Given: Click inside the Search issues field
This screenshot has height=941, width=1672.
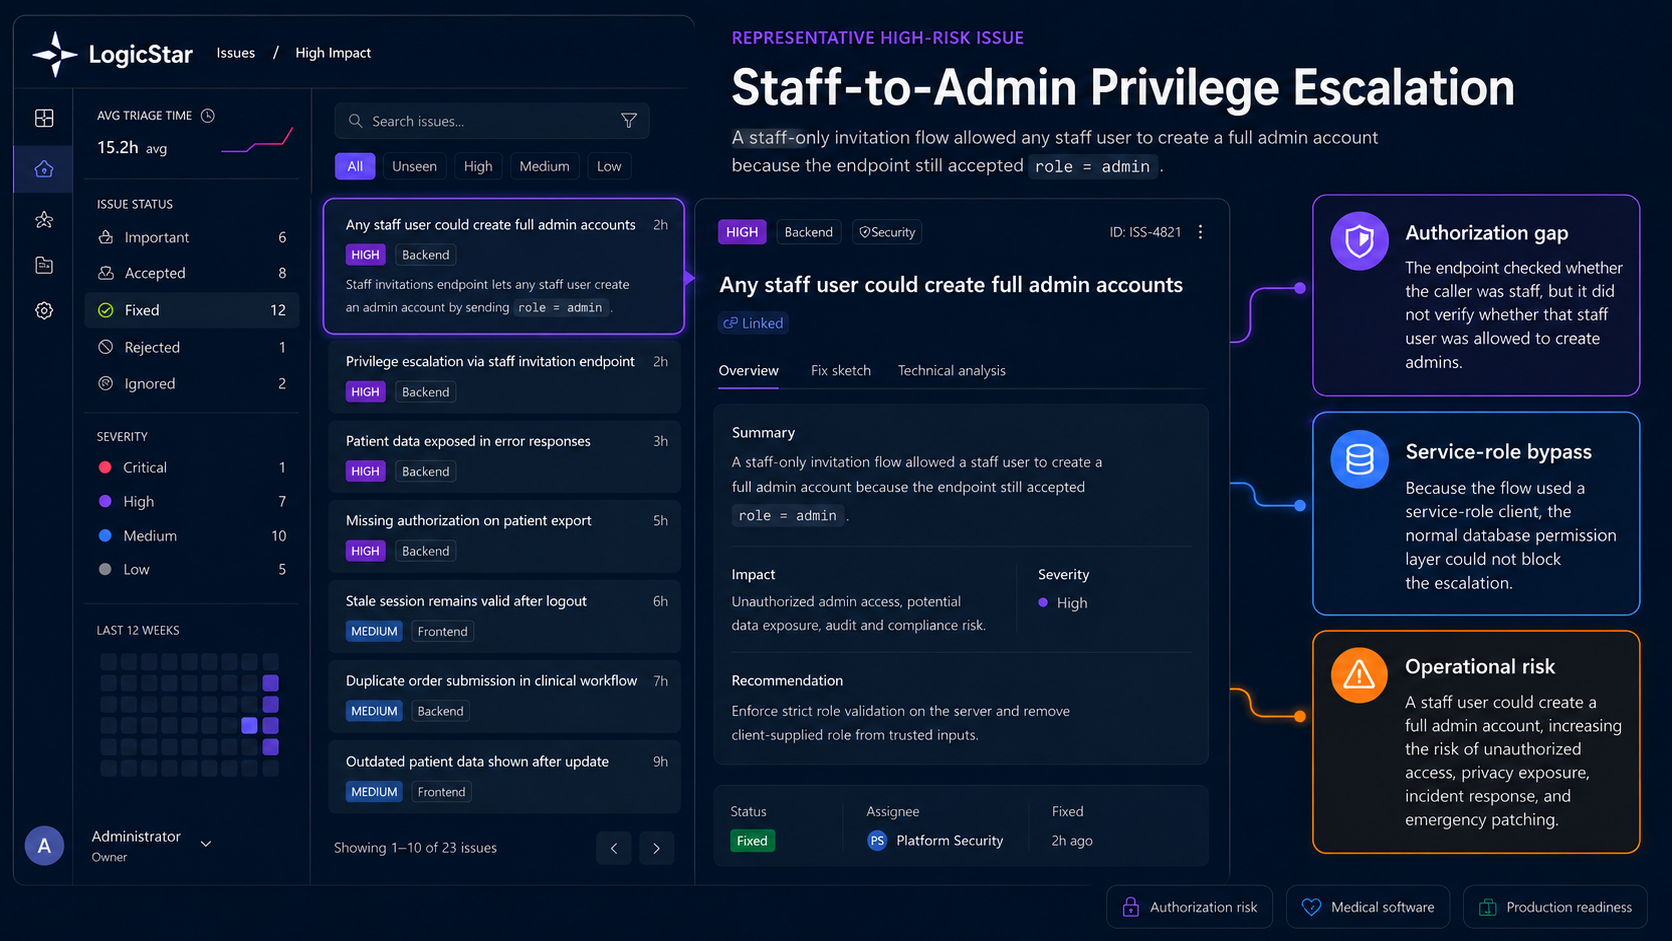Looking at the screenshot, I should (x=491, y=121).
